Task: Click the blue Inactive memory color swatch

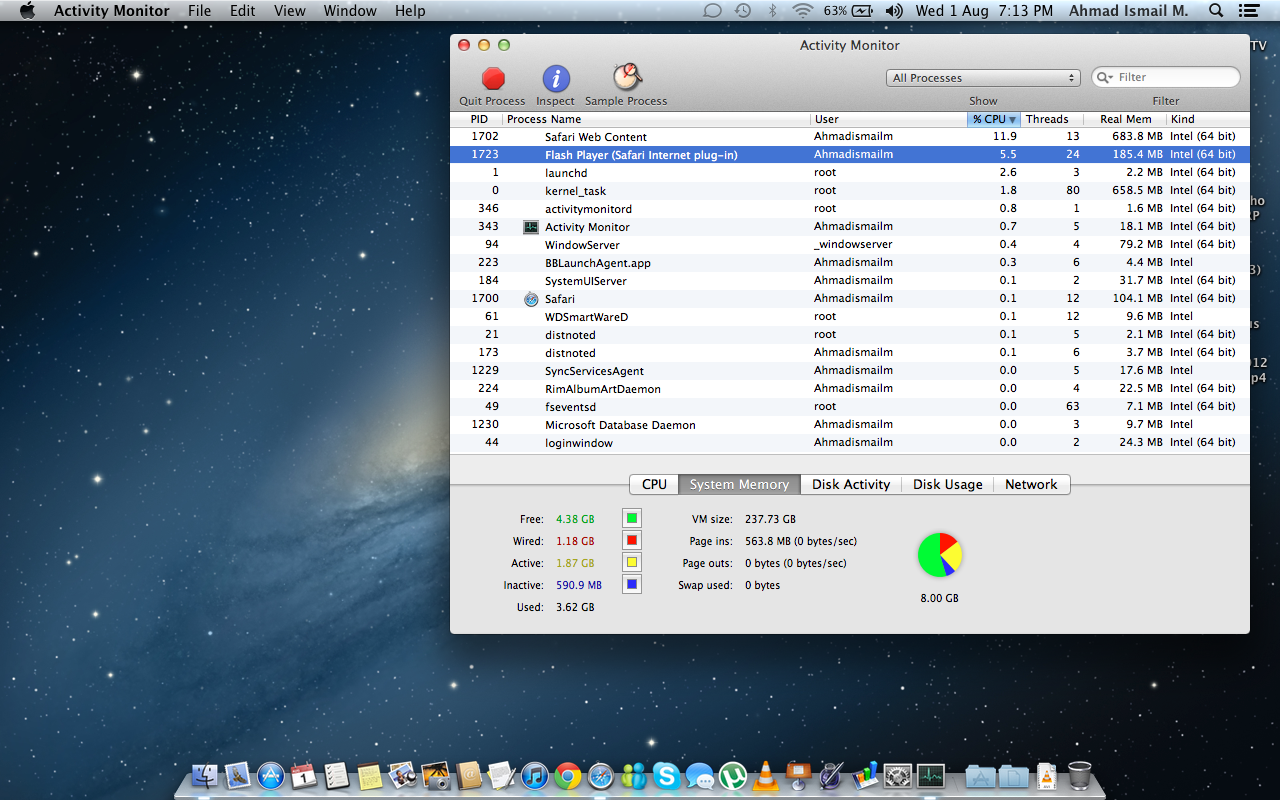Action: coord(632,584)
